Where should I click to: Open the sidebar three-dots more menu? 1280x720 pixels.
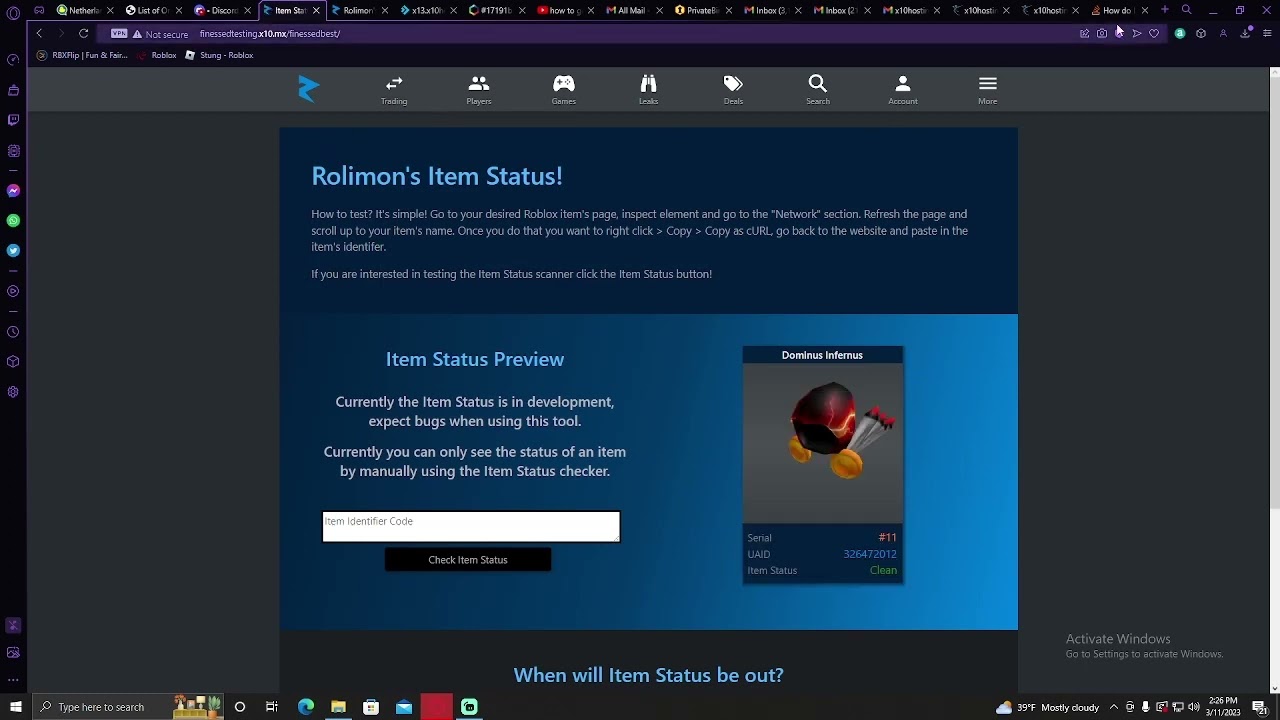(13, 680)
